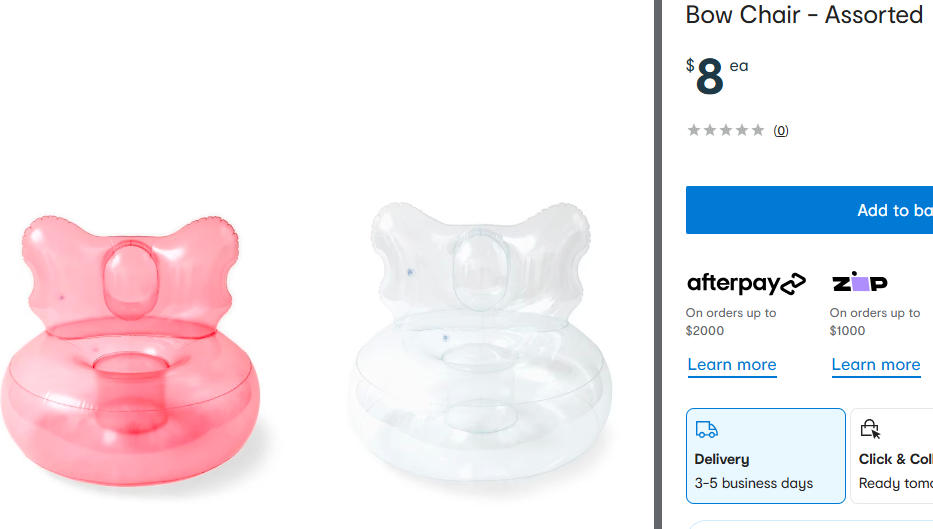This screenshot has height=529, width=933.
Task: Choose the Click & Collect option label
Action: pyautogui.click(x=896, y=459)
